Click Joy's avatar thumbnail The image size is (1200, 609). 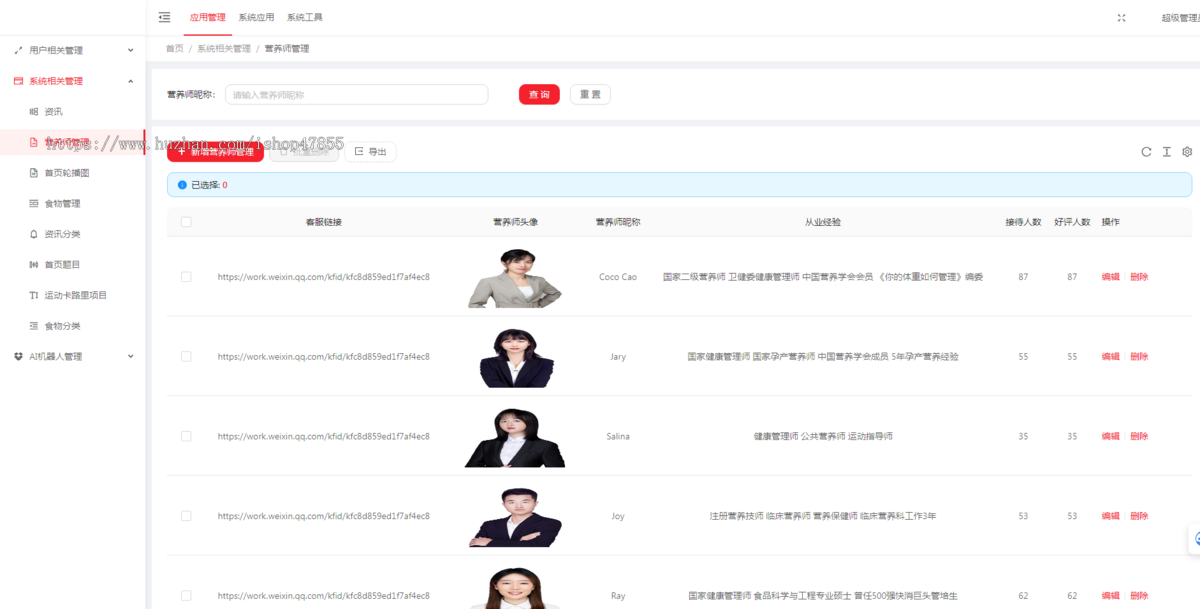pos(514,517)
